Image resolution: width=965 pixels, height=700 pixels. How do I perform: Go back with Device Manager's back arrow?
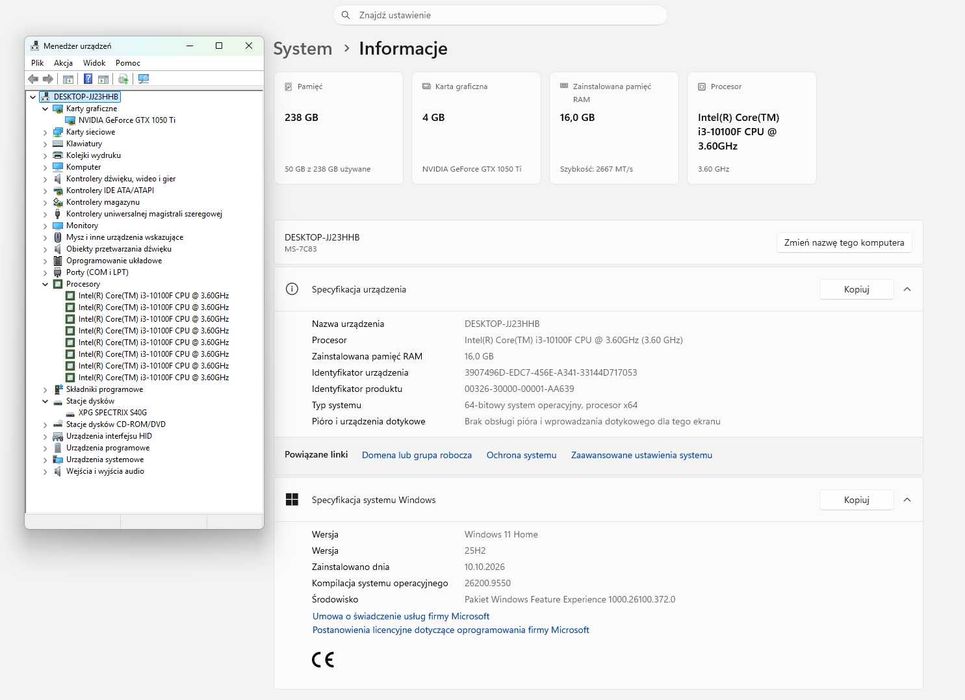(x=33, y=79)
